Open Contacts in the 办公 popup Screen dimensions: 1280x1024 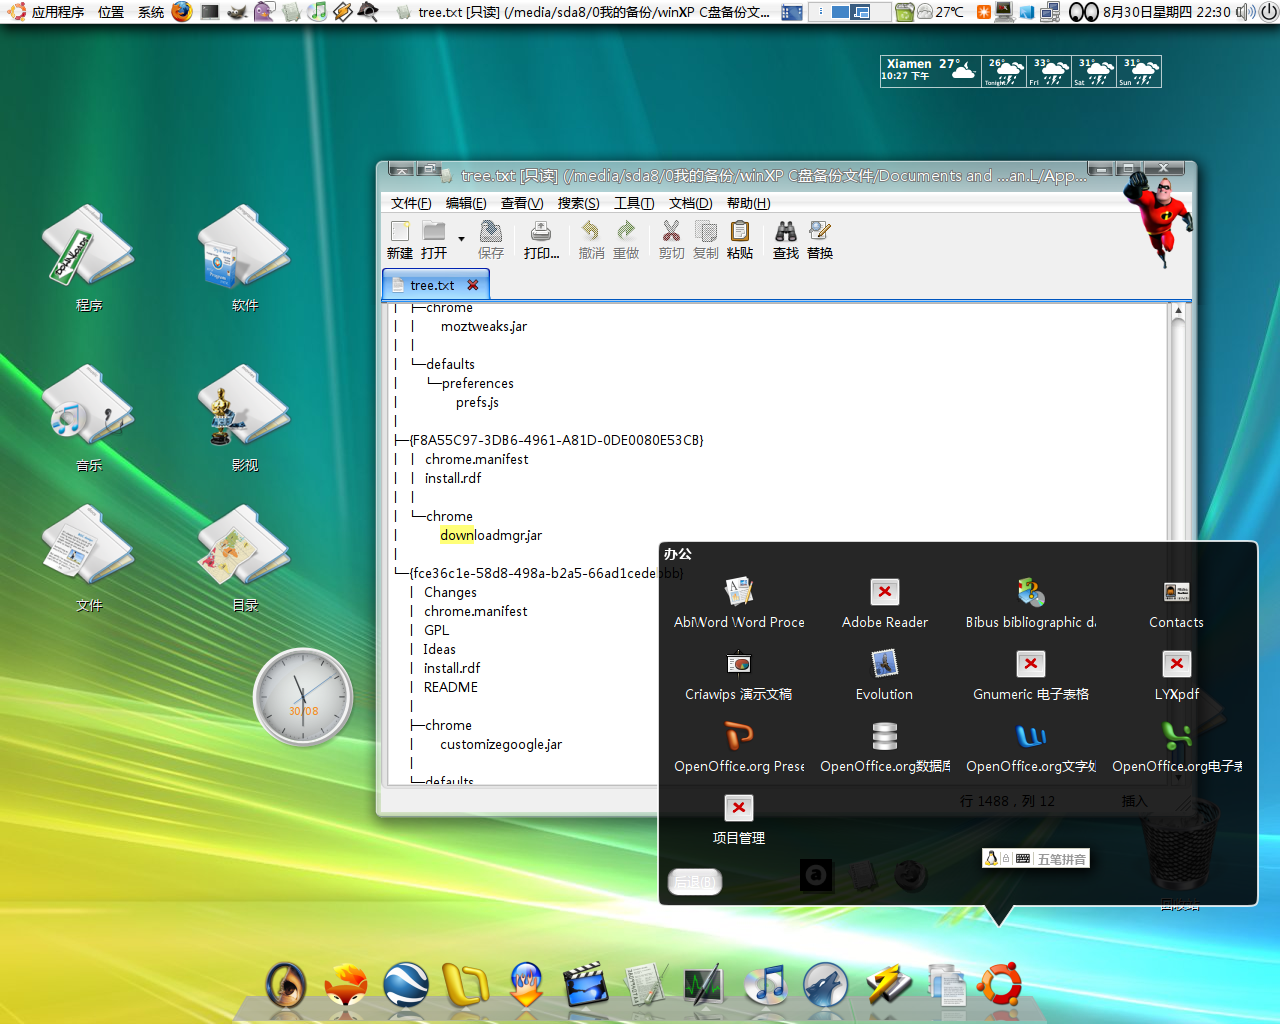1177,604
